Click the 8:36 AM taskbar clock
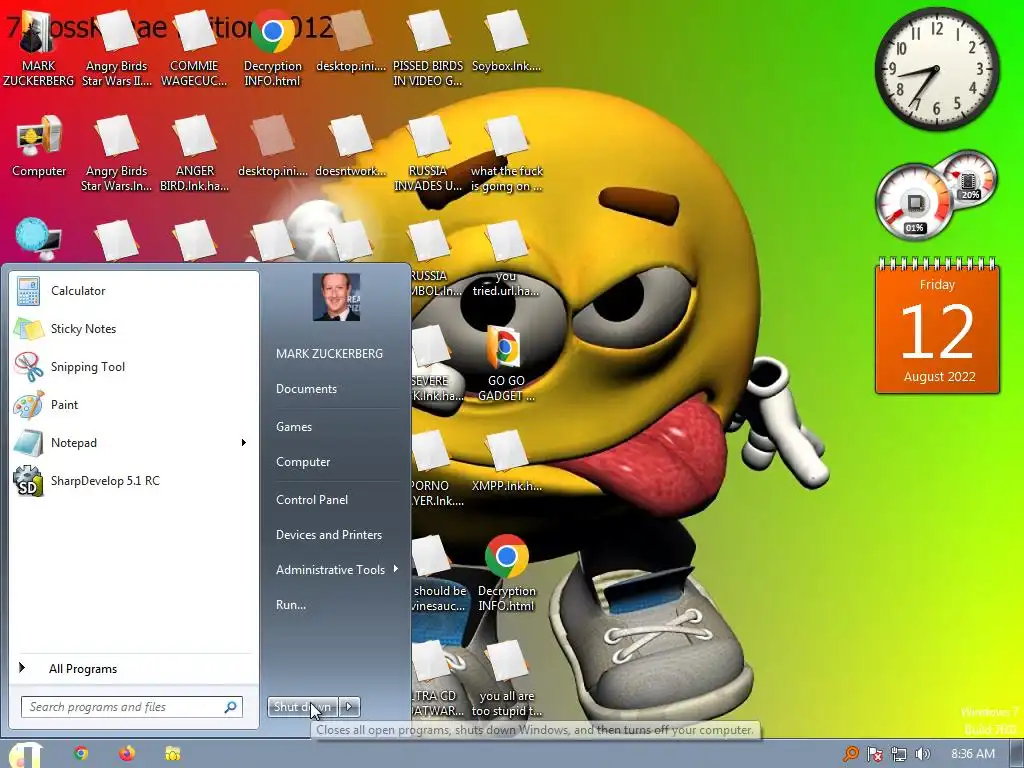The image size is (1024, 768). click(973, 754)
